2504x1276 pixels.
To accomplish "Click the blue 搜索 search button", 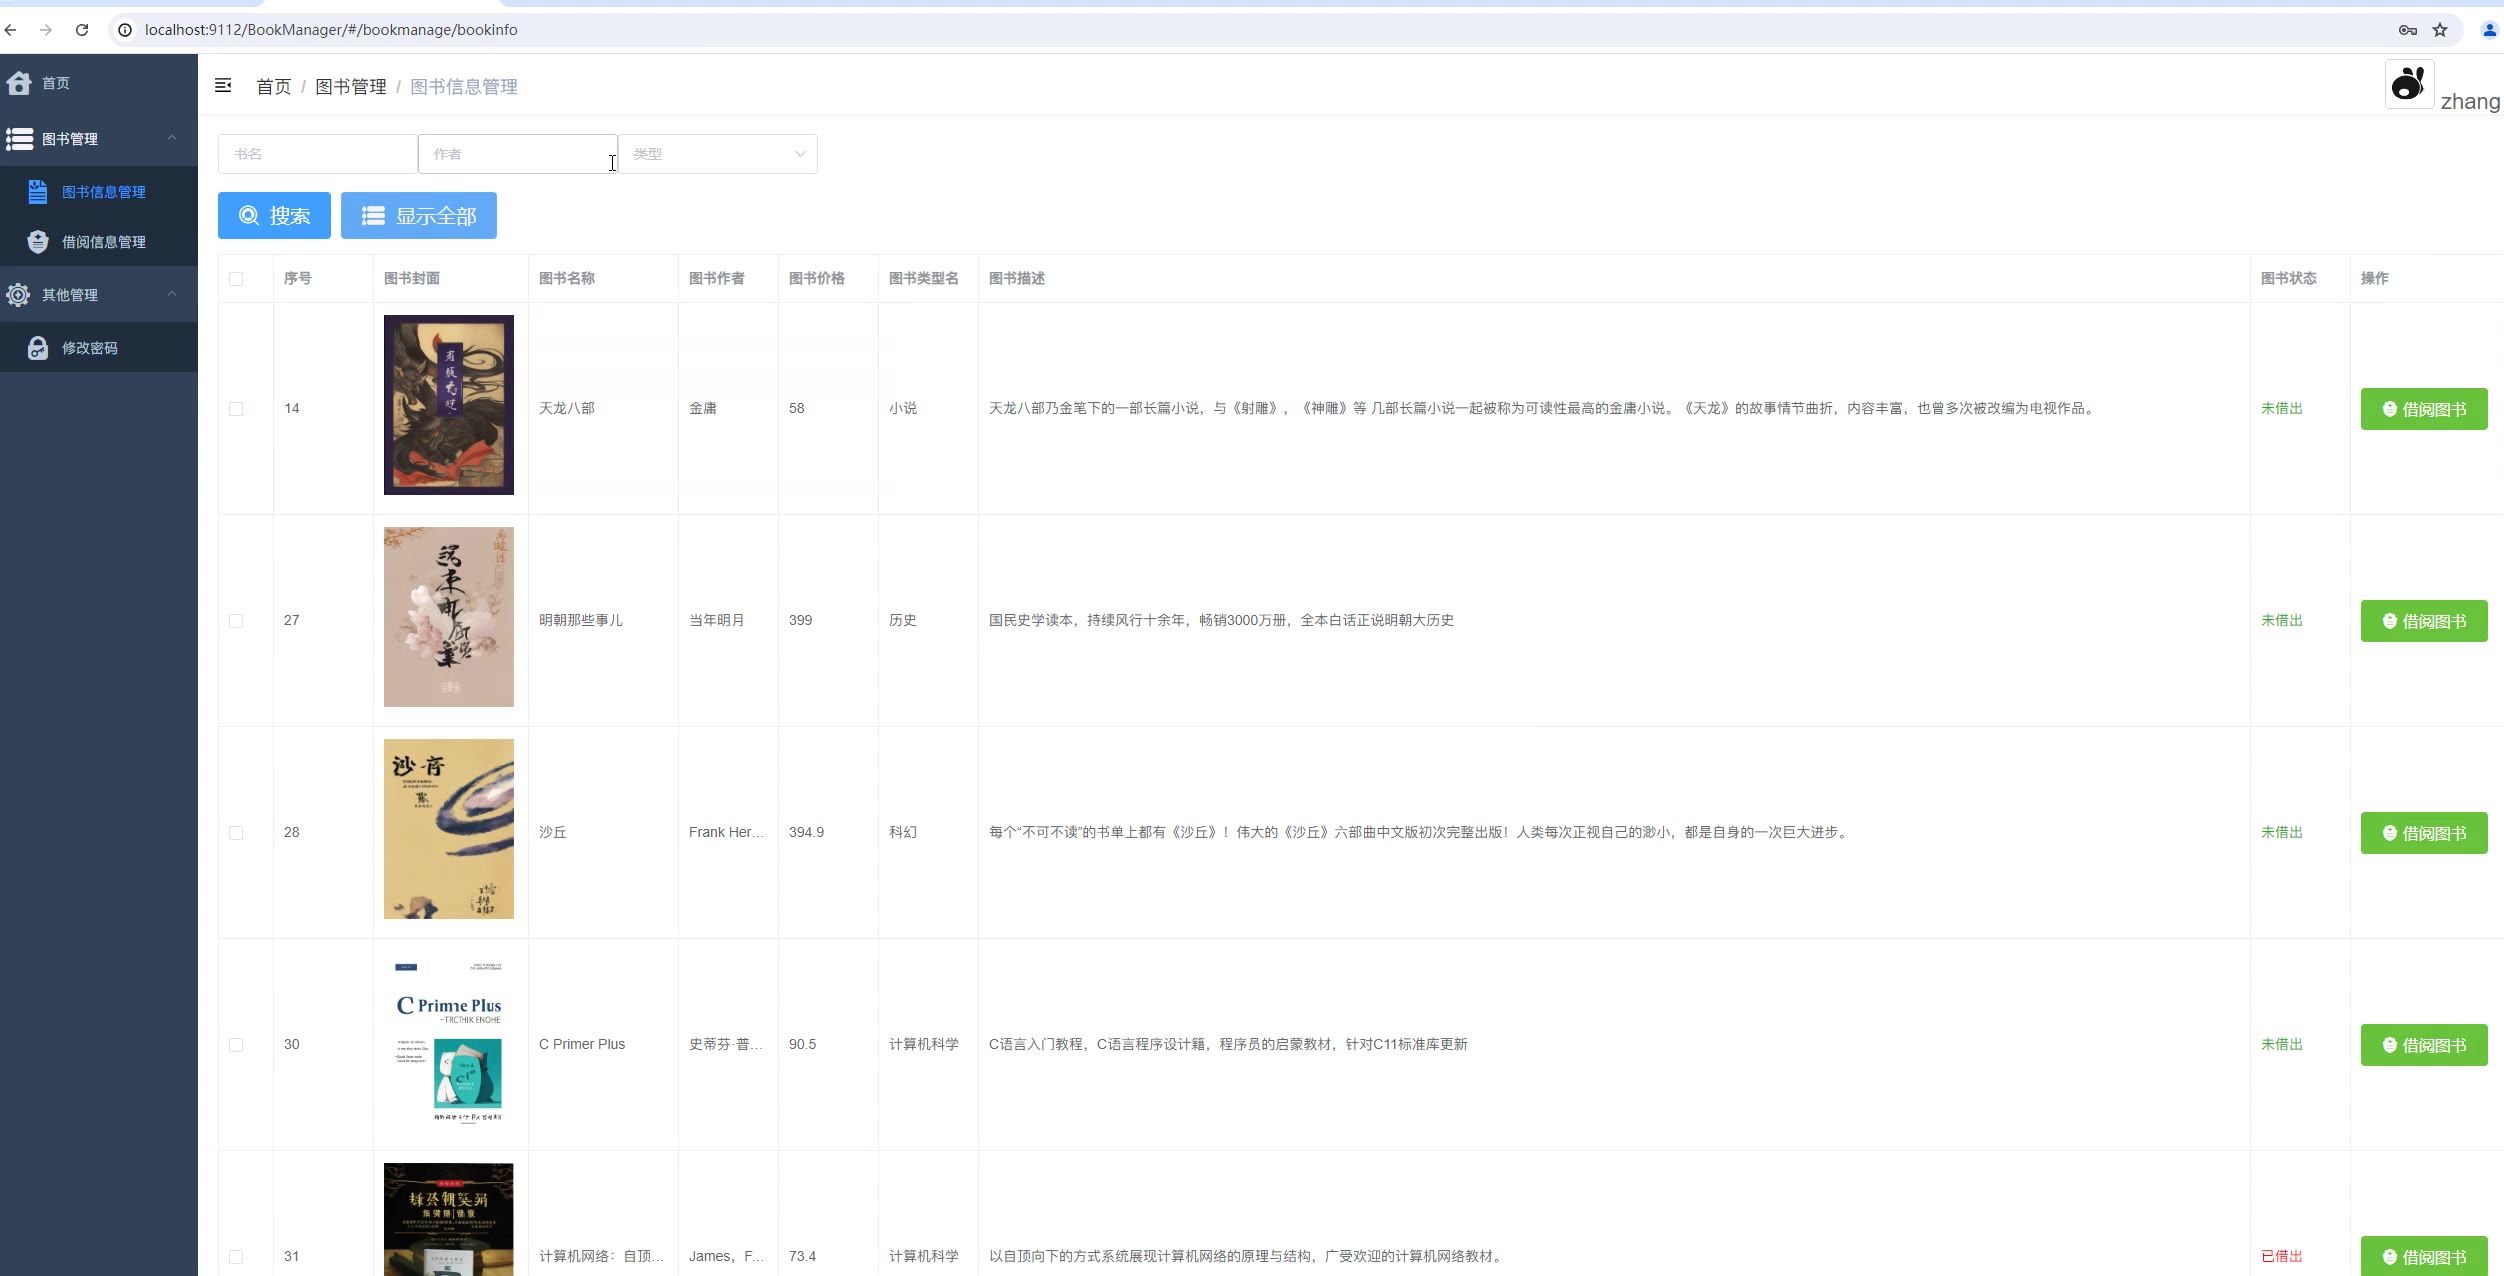I will coord(274,216).
